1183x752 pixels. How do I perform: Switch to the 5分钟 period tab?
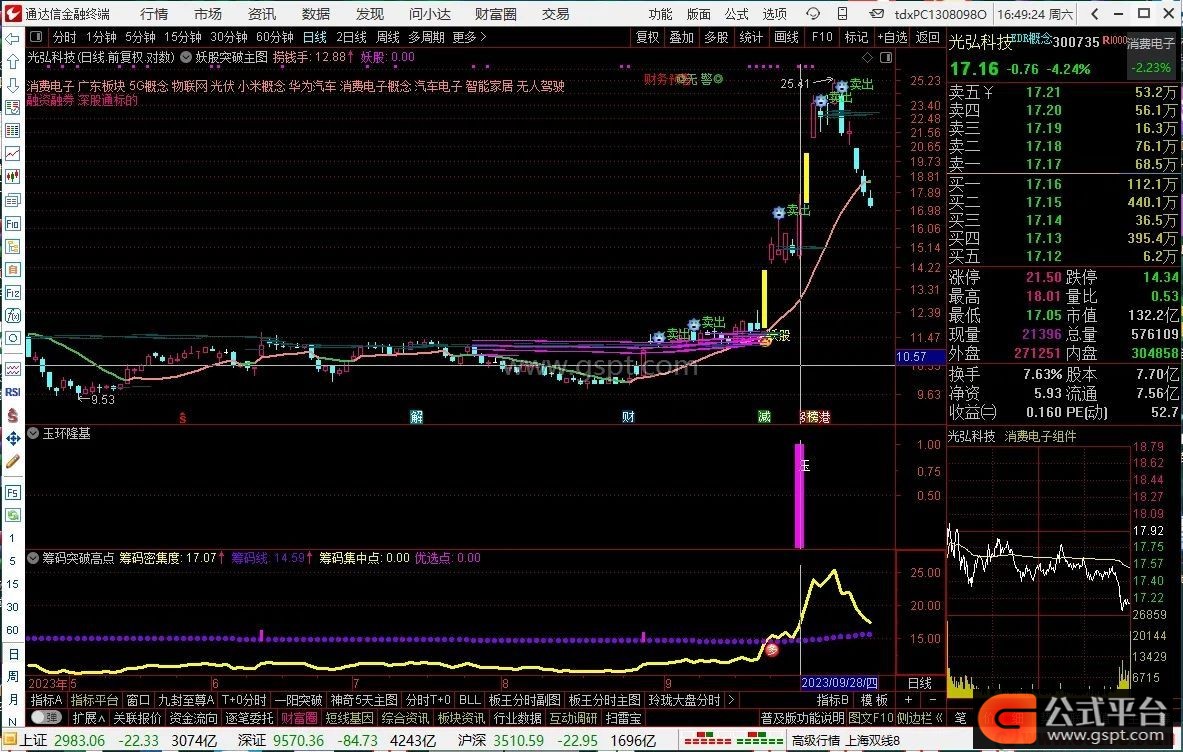click(140, 37)
